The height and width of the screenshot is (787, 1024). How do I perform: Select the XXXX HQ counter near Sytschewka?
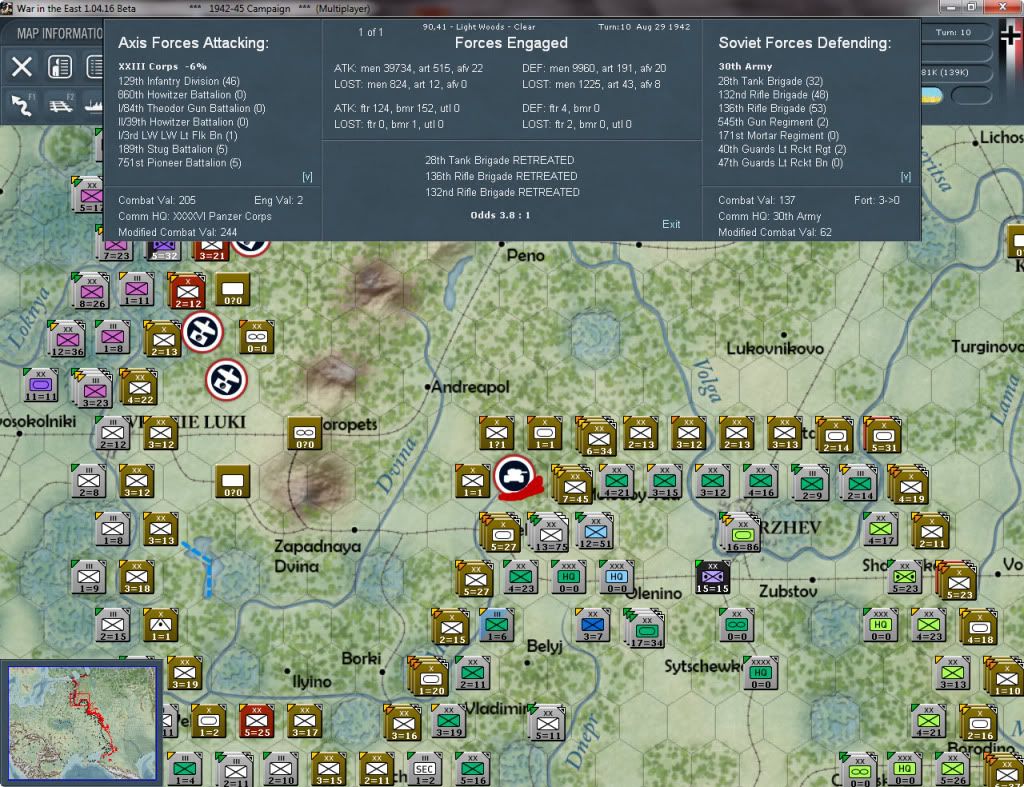(x=760, y=673)
